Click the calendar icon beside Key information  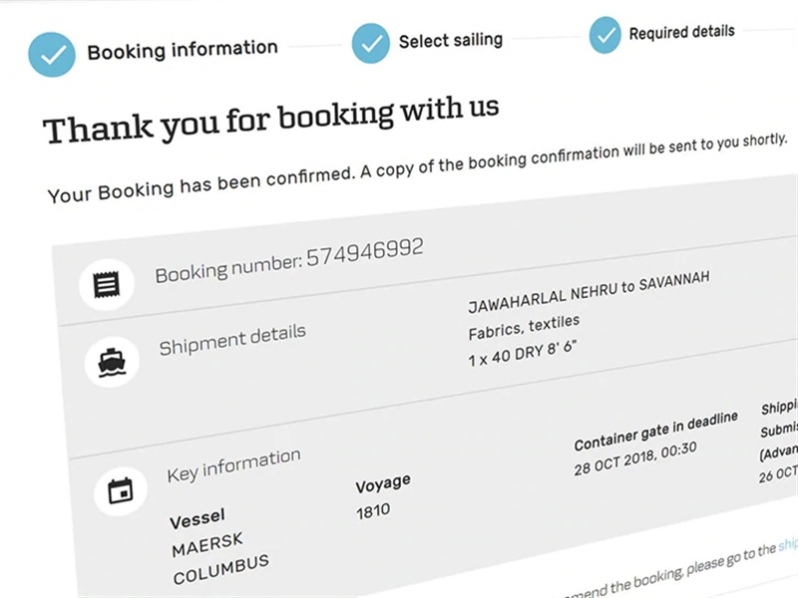121,491
